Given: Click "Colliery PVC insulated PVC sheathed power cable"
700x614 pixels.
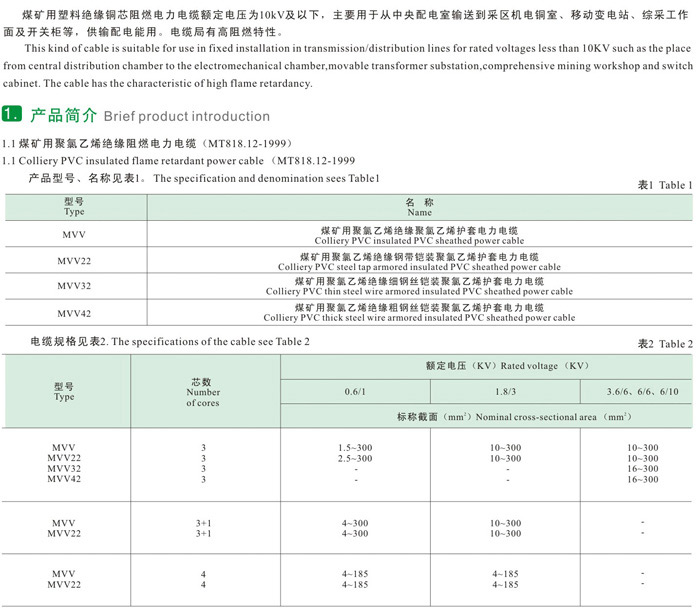Looking at the screenshot, I should coord(419,241).
